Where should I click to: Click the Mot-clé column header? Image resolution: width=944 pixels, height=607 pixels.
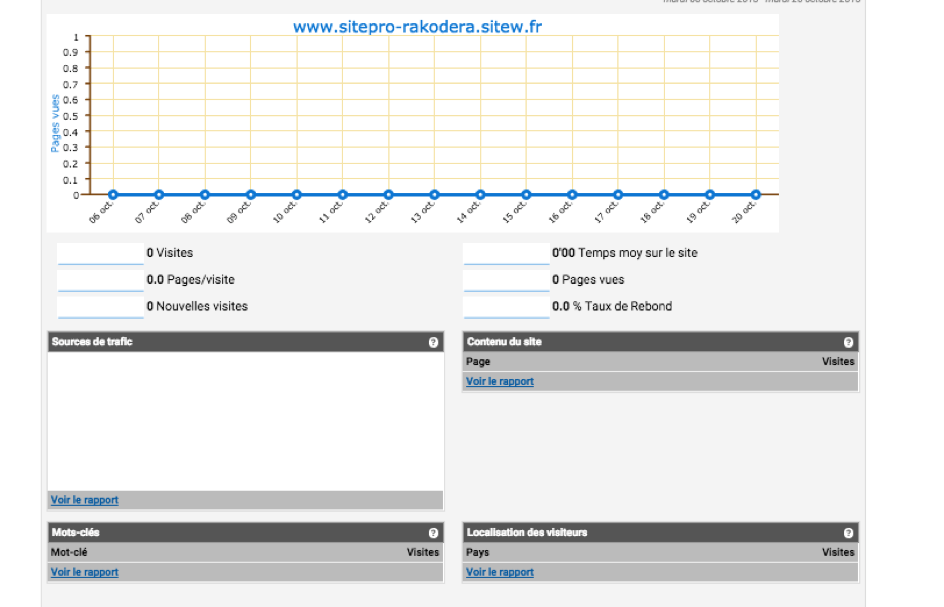69,552
